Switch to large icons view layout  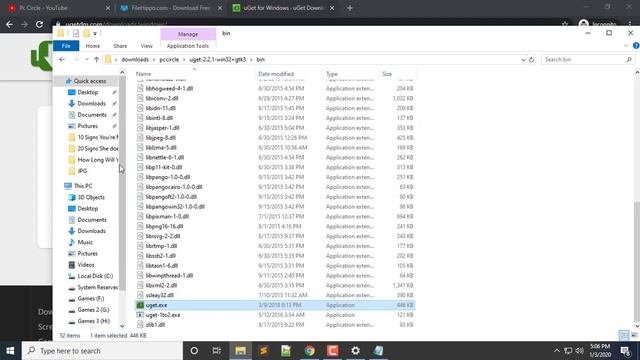pyautogui.click(x=634, y=335)
